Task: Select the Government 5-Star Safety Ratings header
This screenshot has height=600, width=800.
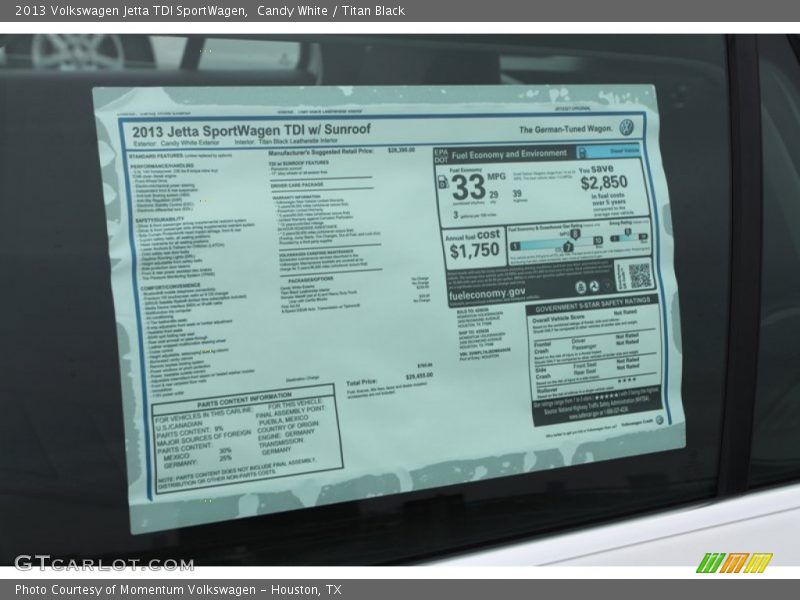Action: (592, 300)
